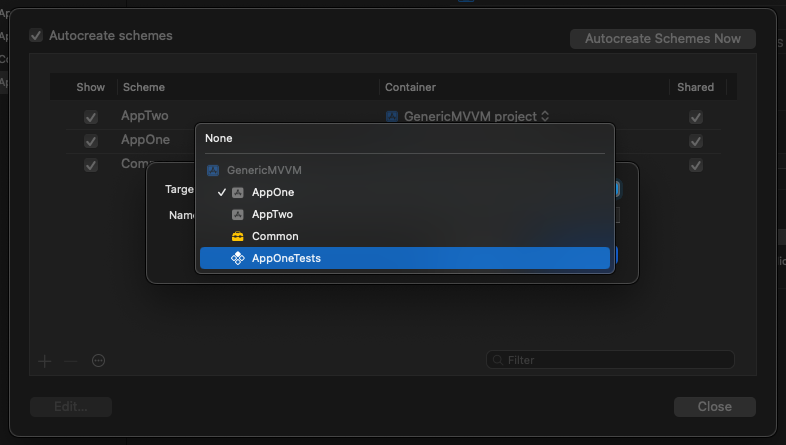Click the magnifier icon in Filter field
The width and height of the screenshot is (786, 445).
pos(498,360)
